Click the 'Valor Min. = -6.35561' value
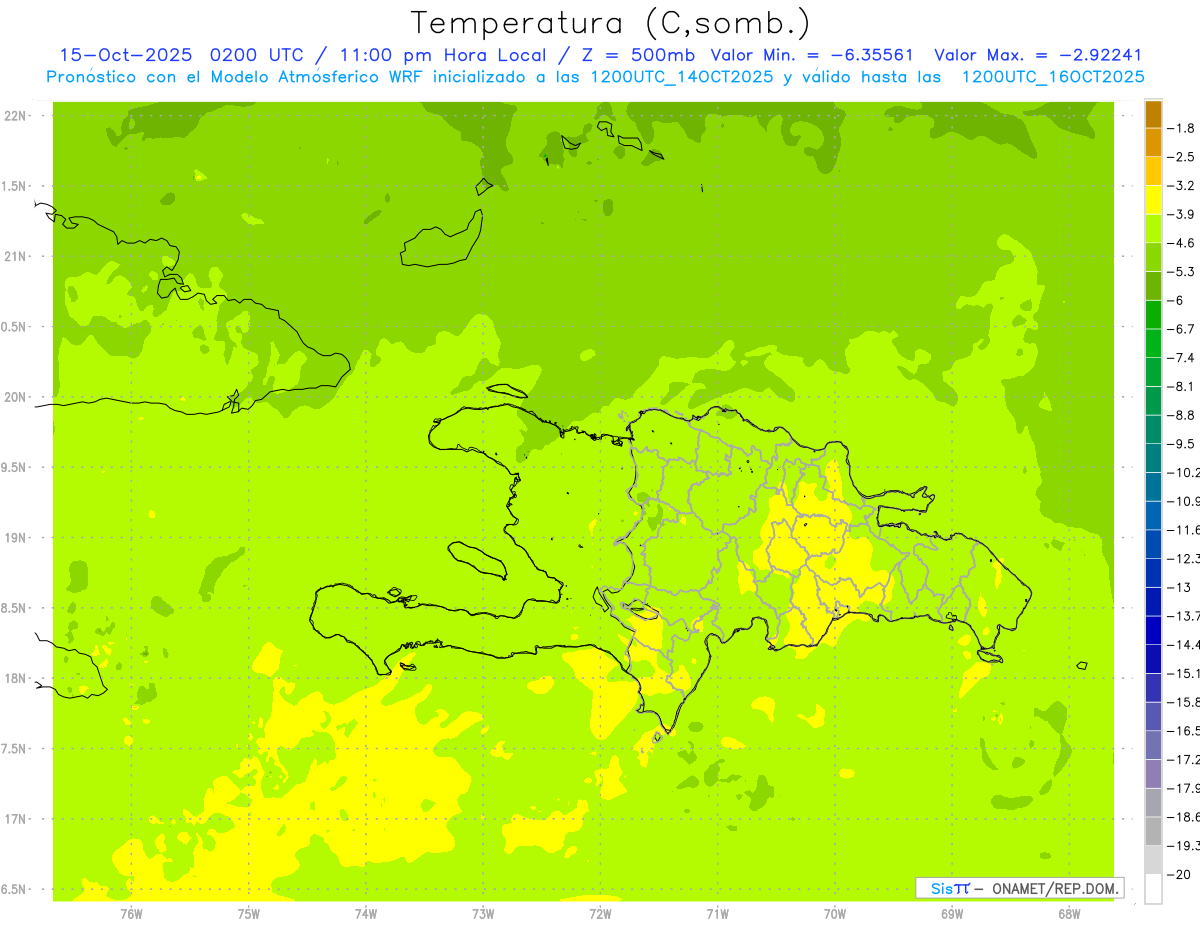1200x927 pixels. [x=811, y=55]
